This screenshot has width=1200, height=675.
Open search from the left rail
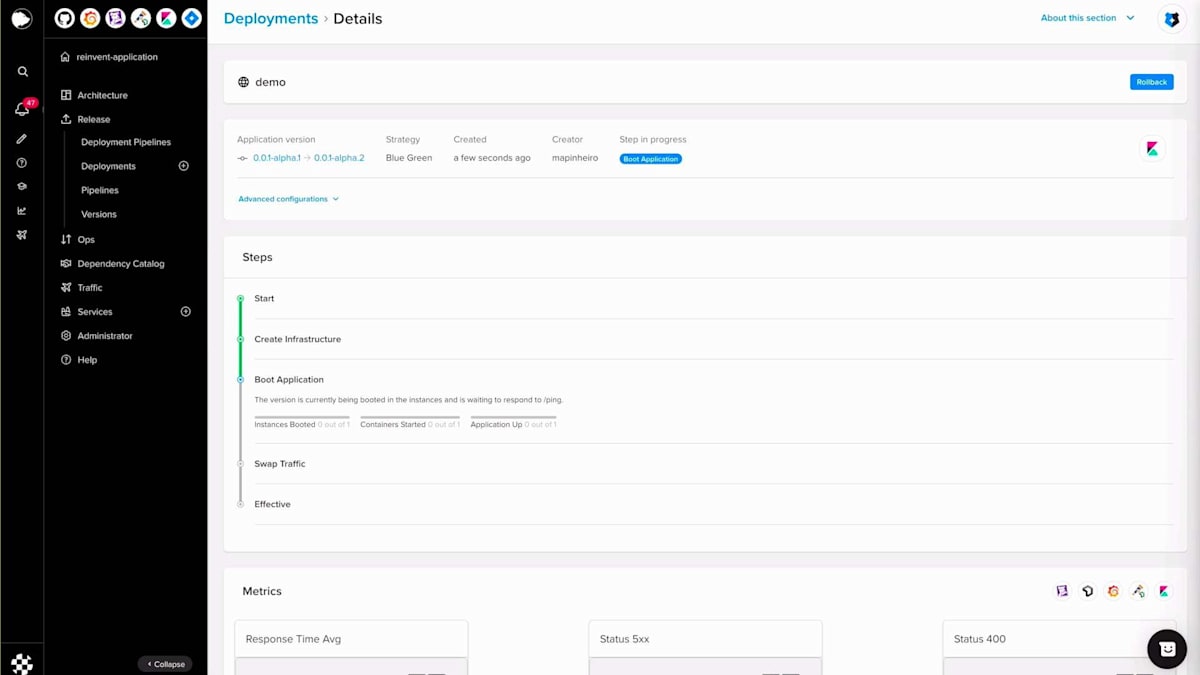point(22,72)
